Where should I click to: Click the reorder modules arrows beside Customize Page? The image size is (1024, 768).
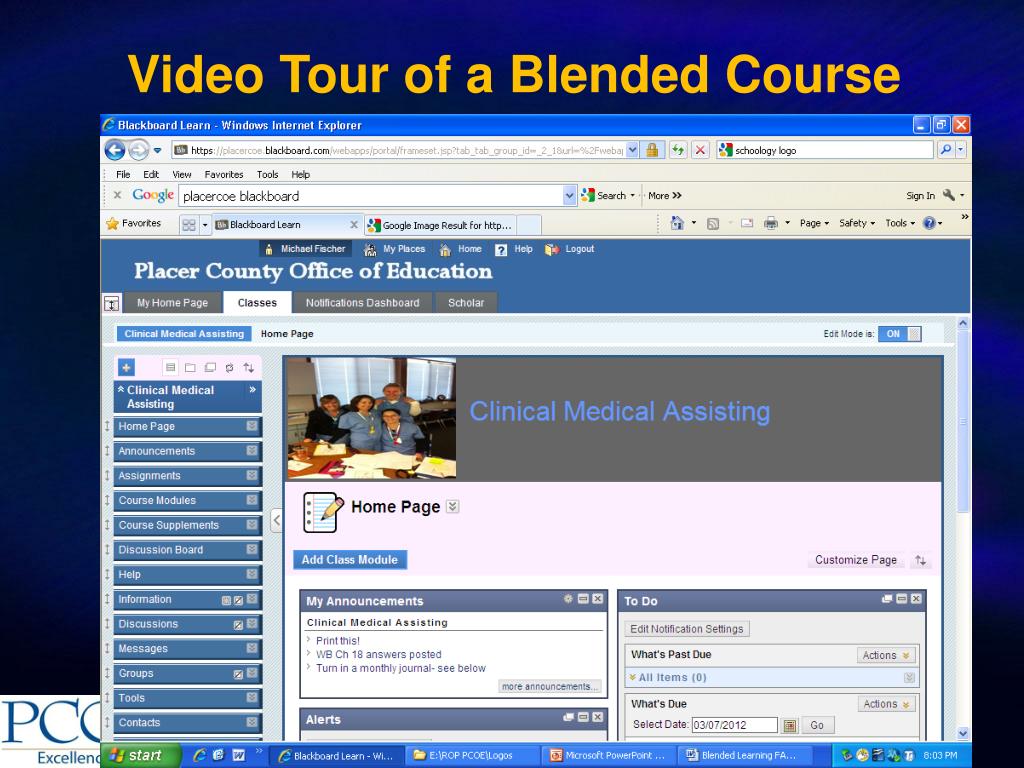pos(920,560)
